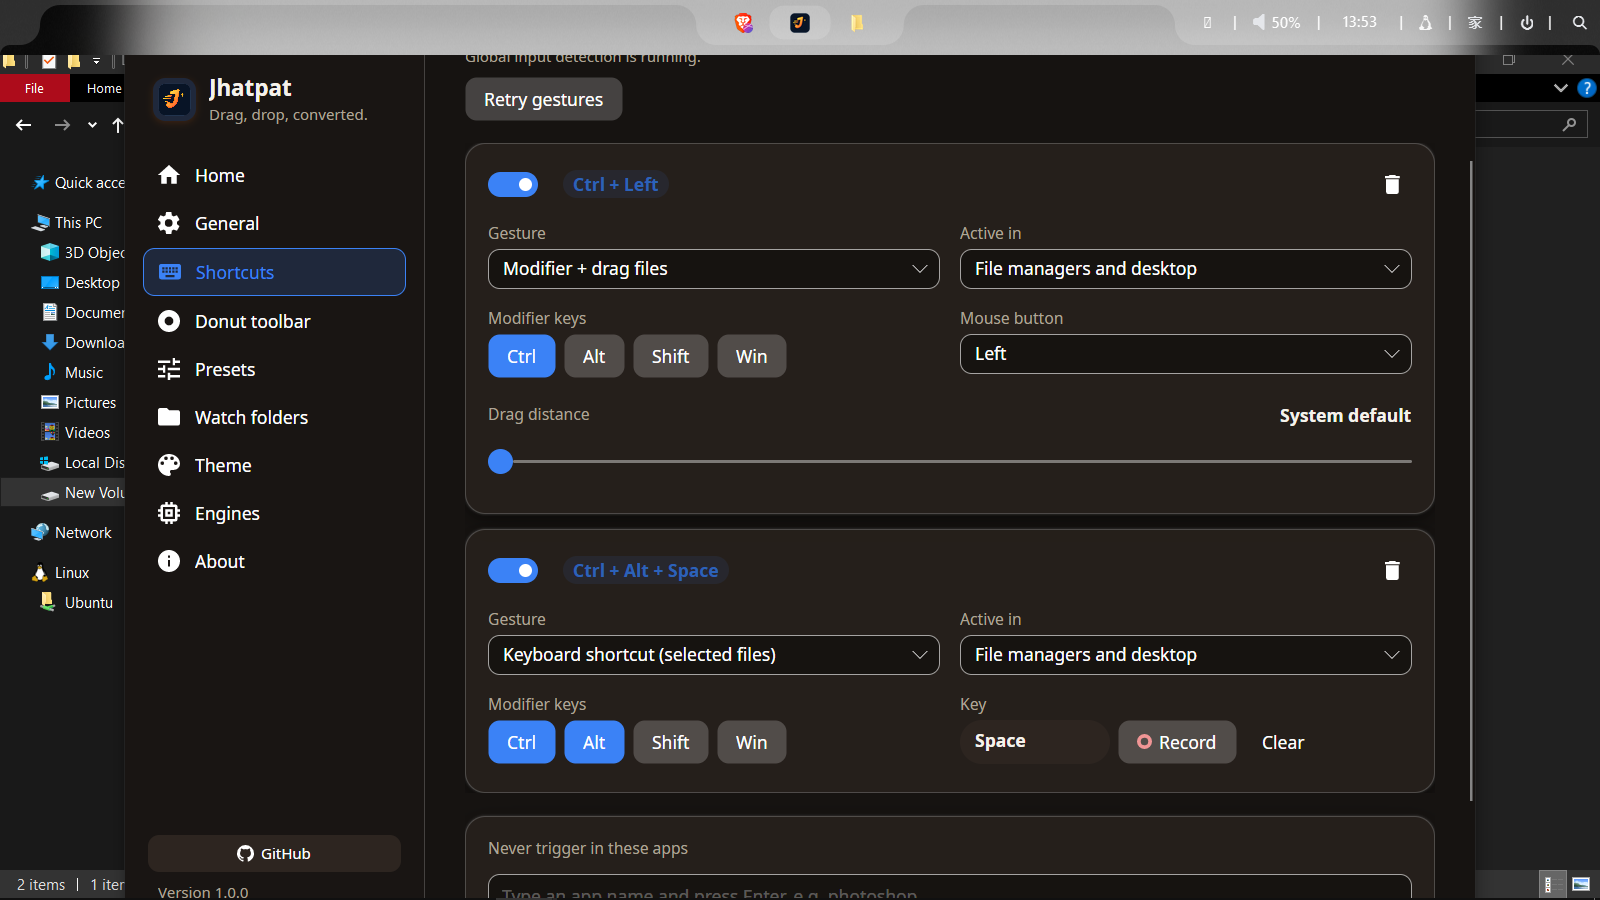Open Mouse button dropdown set to Left
Screen dimensions: 1600x900
pyautogui.click(x=1186, y=354)
